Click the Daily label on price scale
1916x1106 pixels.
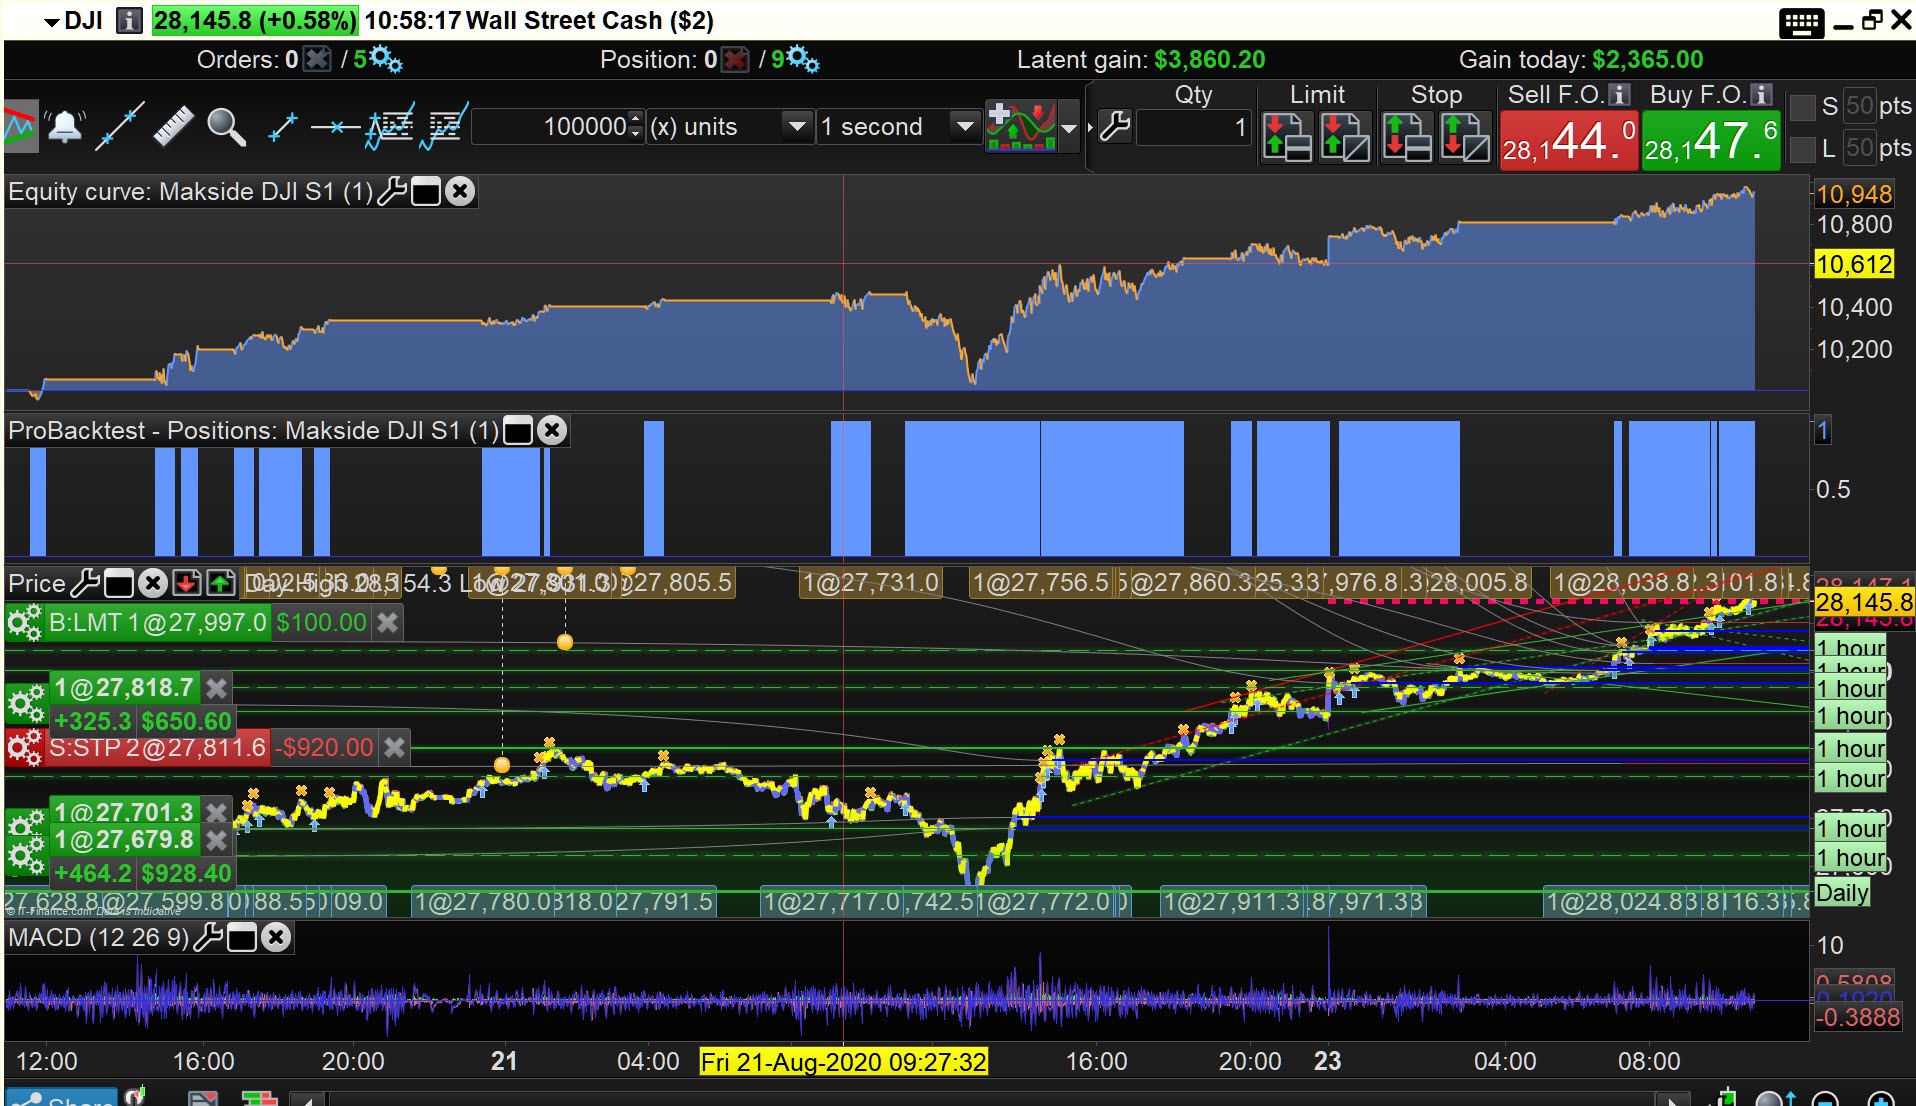point(1842,893)
